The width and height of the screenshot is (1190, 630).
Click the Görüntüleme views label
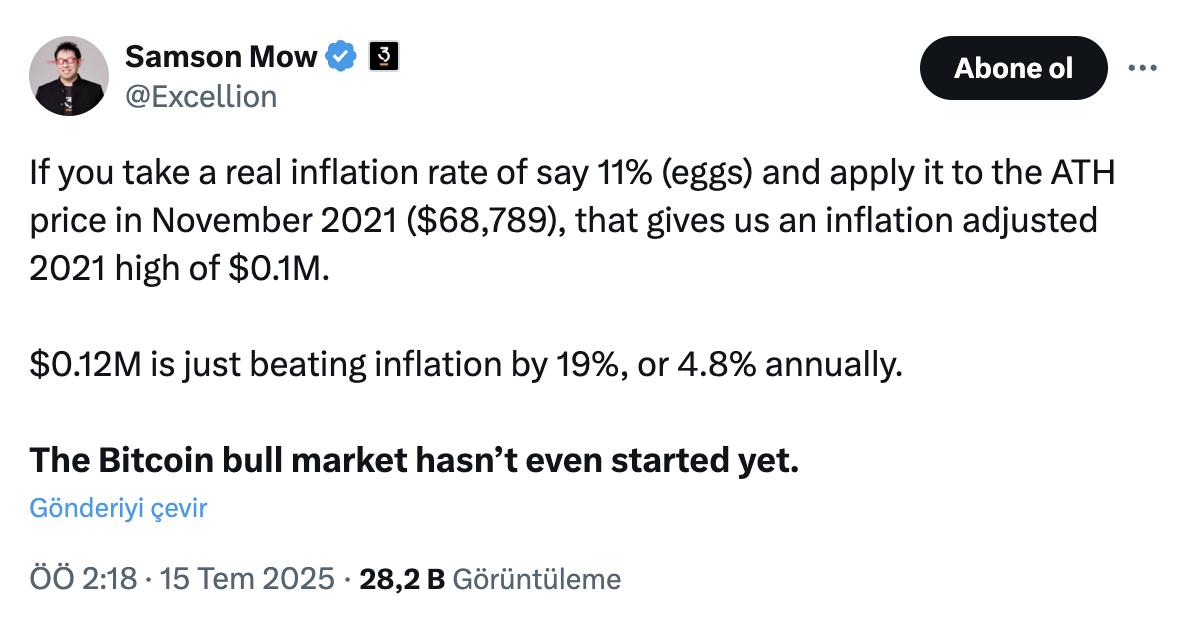(537, 579)
